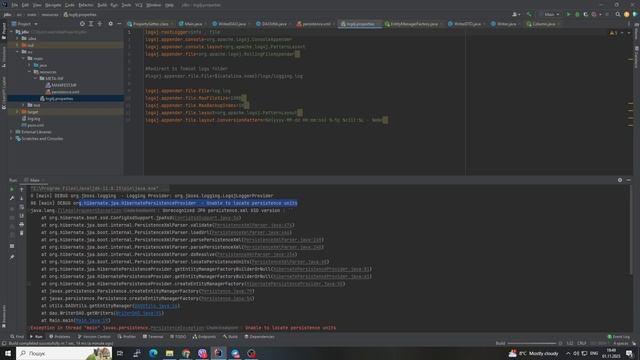Click the up arrow icon in Run panel
The height and width of the screenshot is (360, 640).
[22, 189]
